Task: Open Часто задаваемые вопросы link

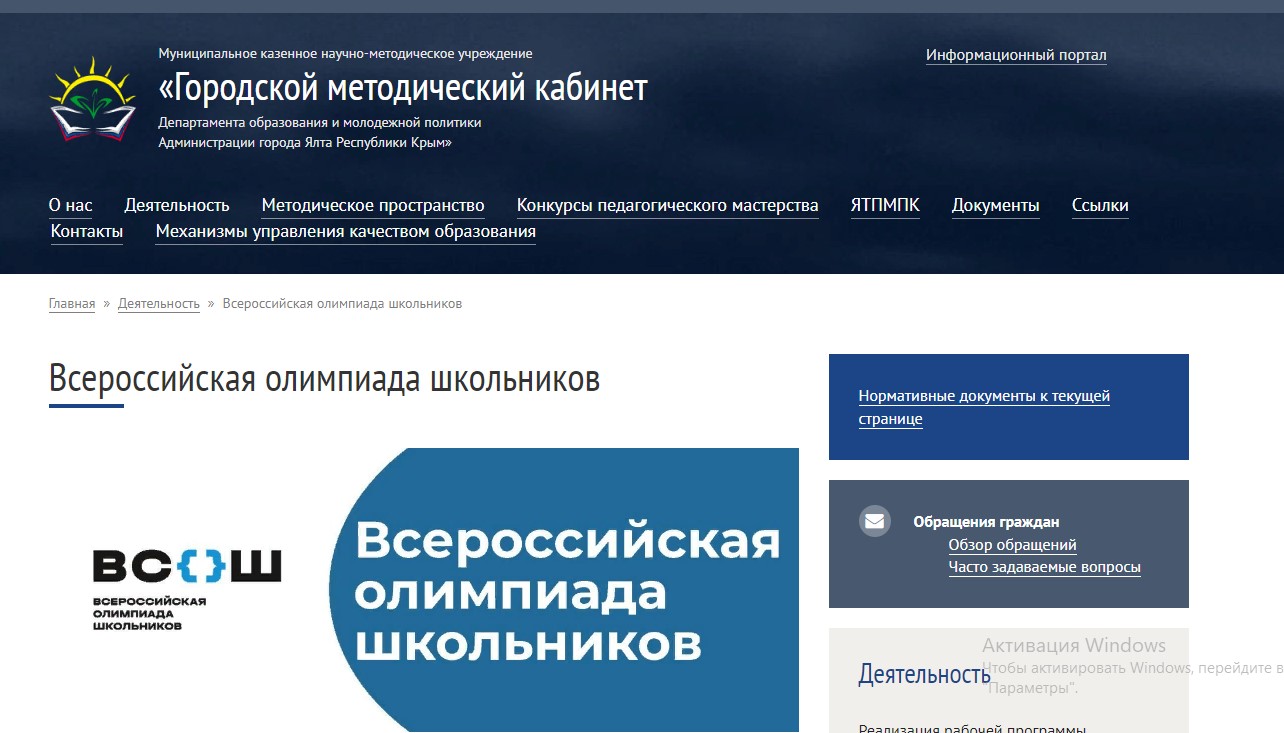Action: tap(1044, 567)
